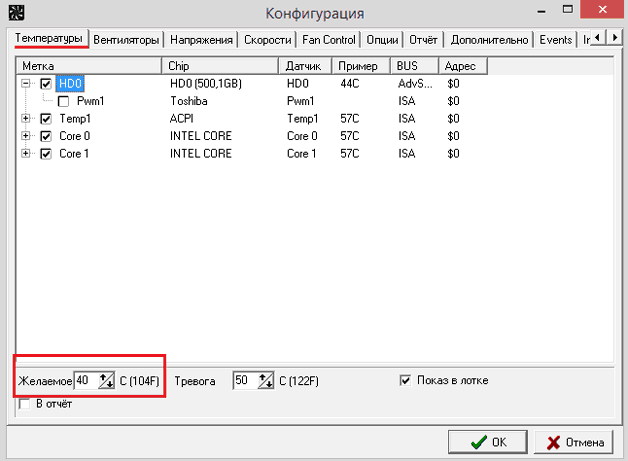This screenshot has height=461, width=628.
Task: Open the Events tab
Action: point(556,40)
